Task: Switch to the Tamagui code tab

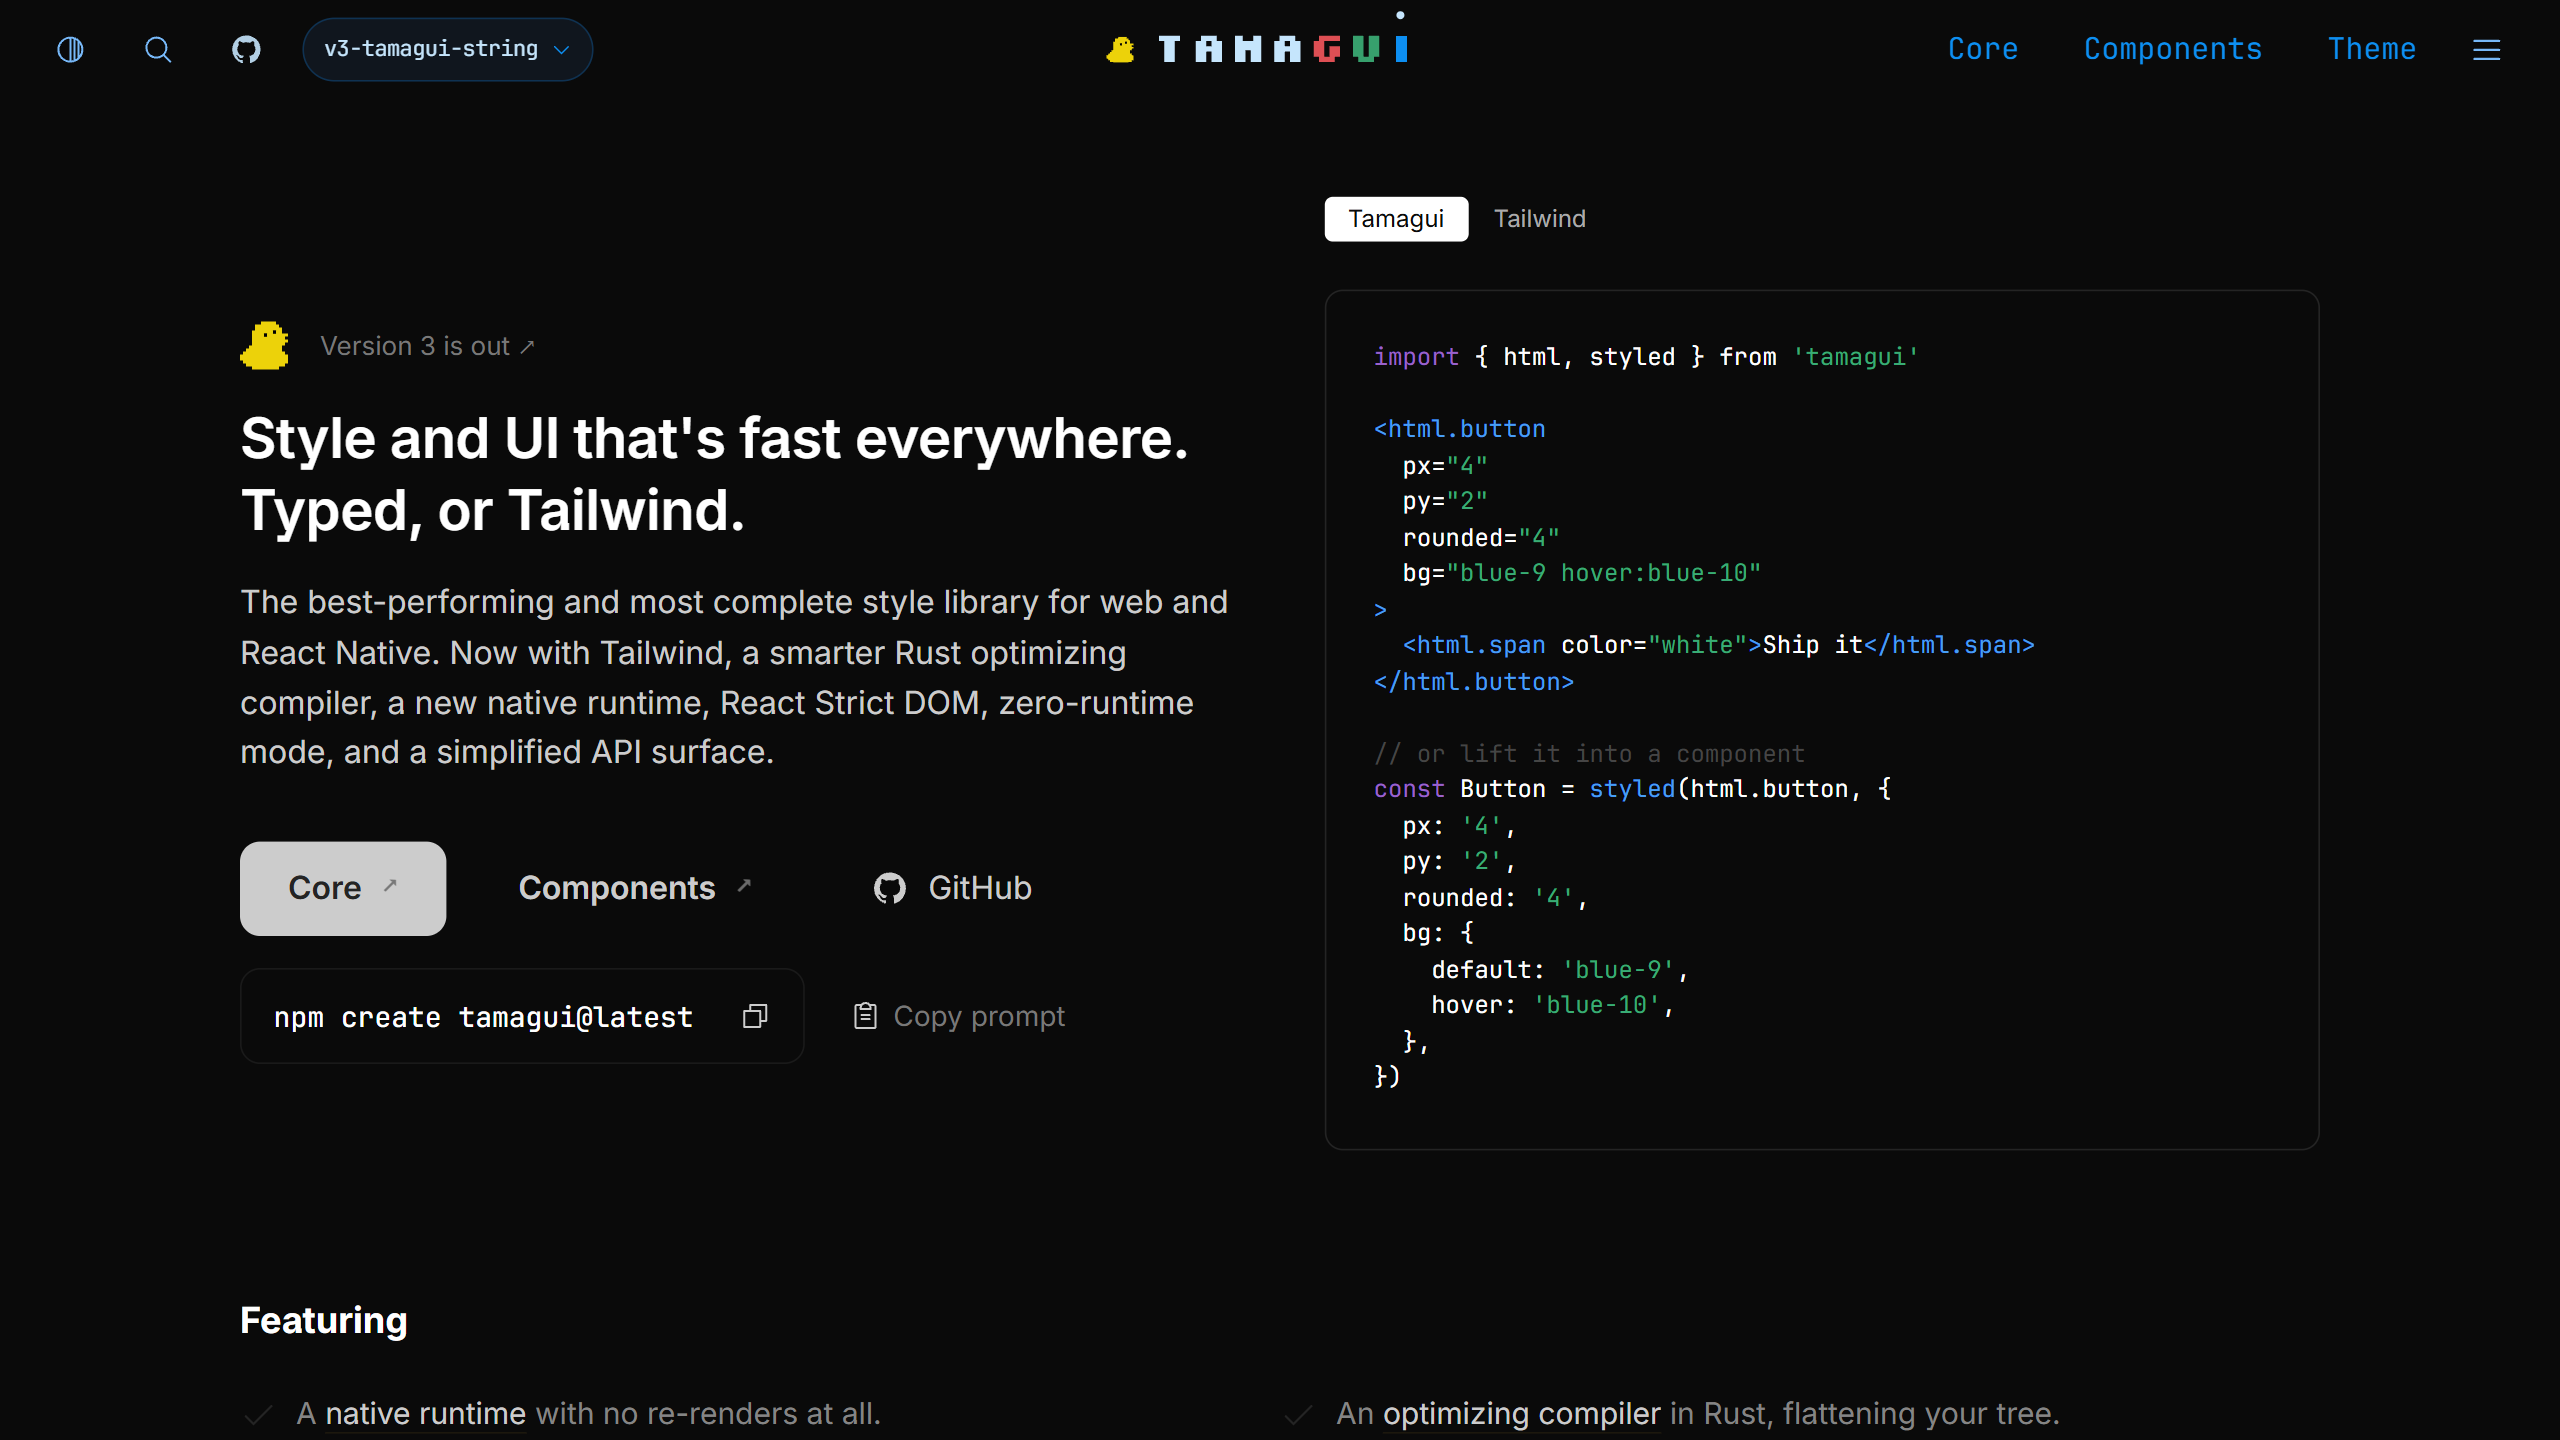Action: (x=1396, y=219)
